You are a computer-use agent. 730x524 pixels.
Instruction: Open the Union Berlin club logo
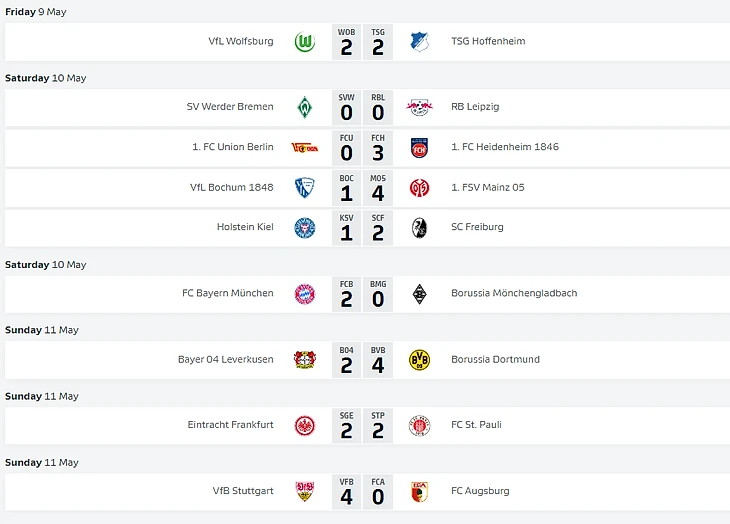305,147
